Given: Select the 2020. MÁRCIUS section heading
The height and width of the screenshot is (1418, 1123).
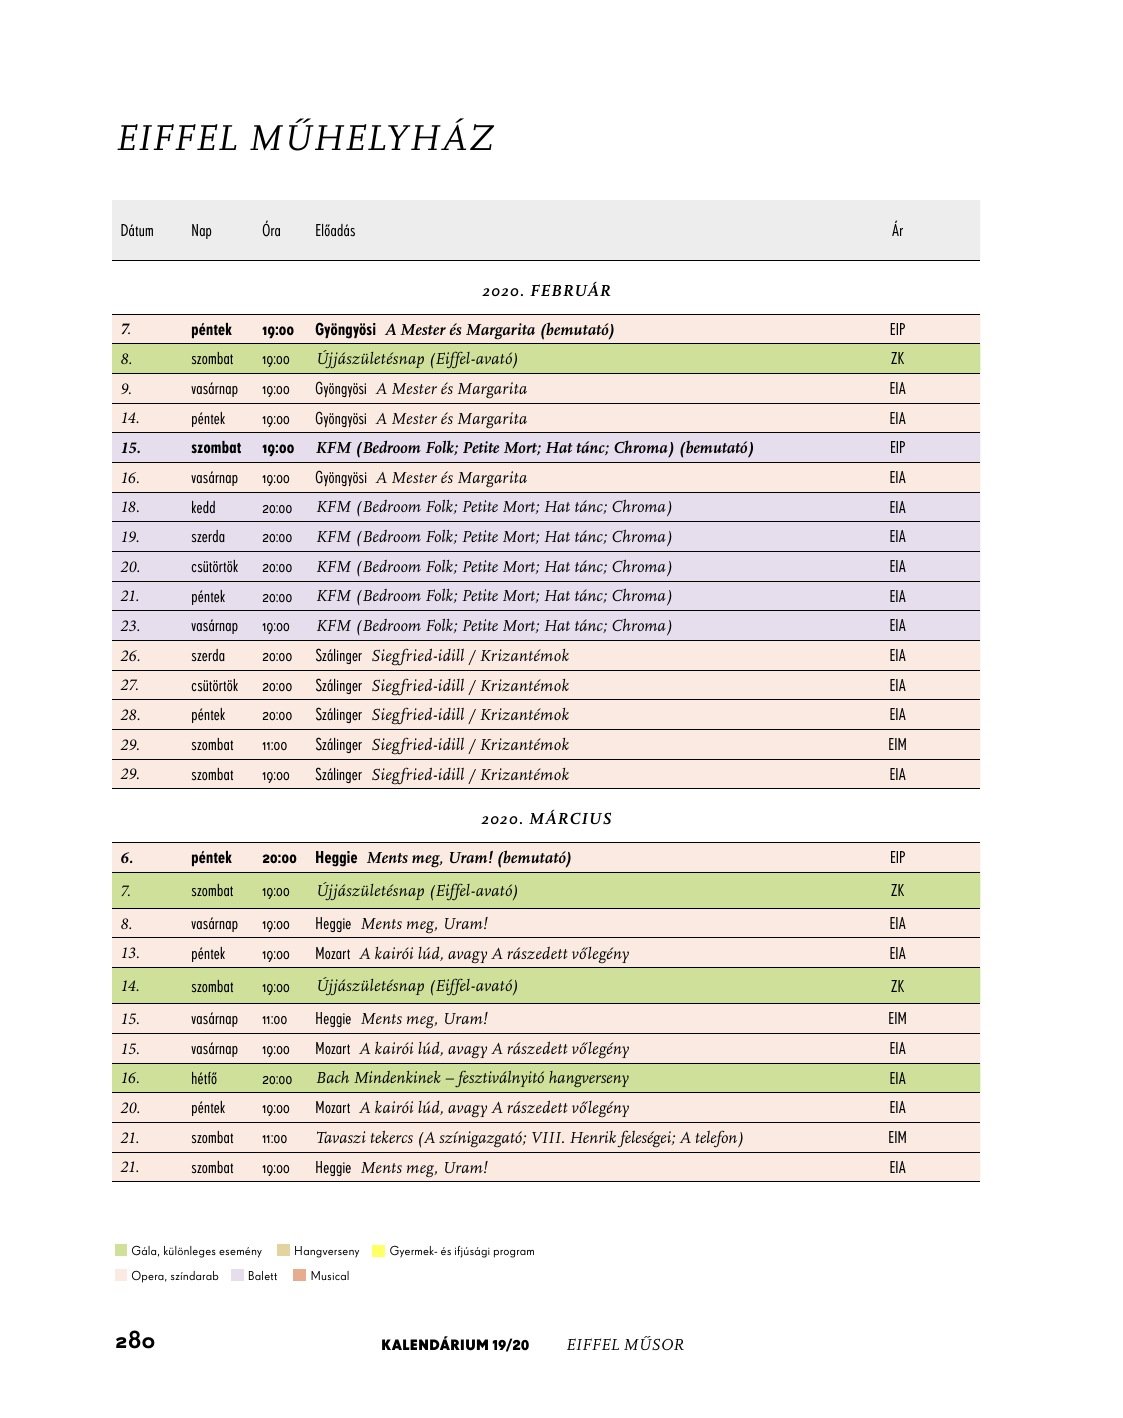Looking at the screenshot, I should click(546, 819).
